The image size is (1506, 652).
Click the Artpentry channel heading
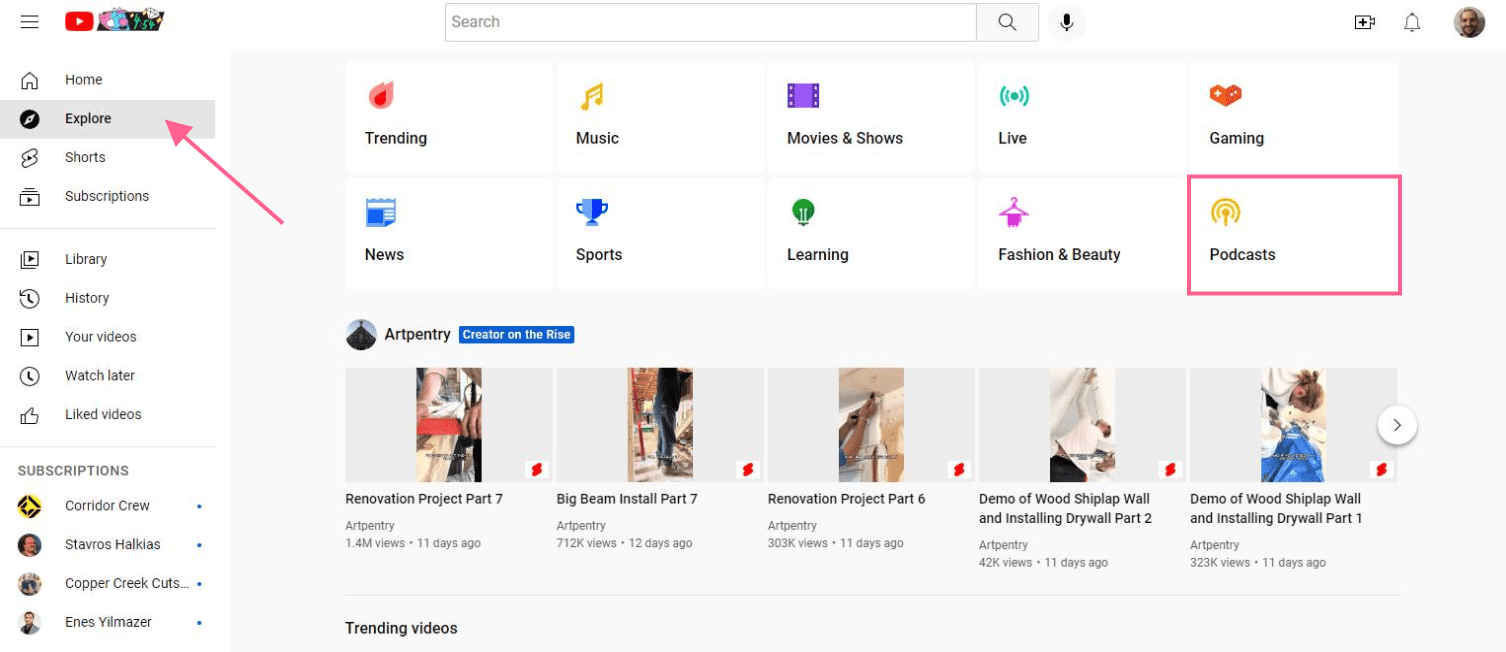click(x=417, y=335)
